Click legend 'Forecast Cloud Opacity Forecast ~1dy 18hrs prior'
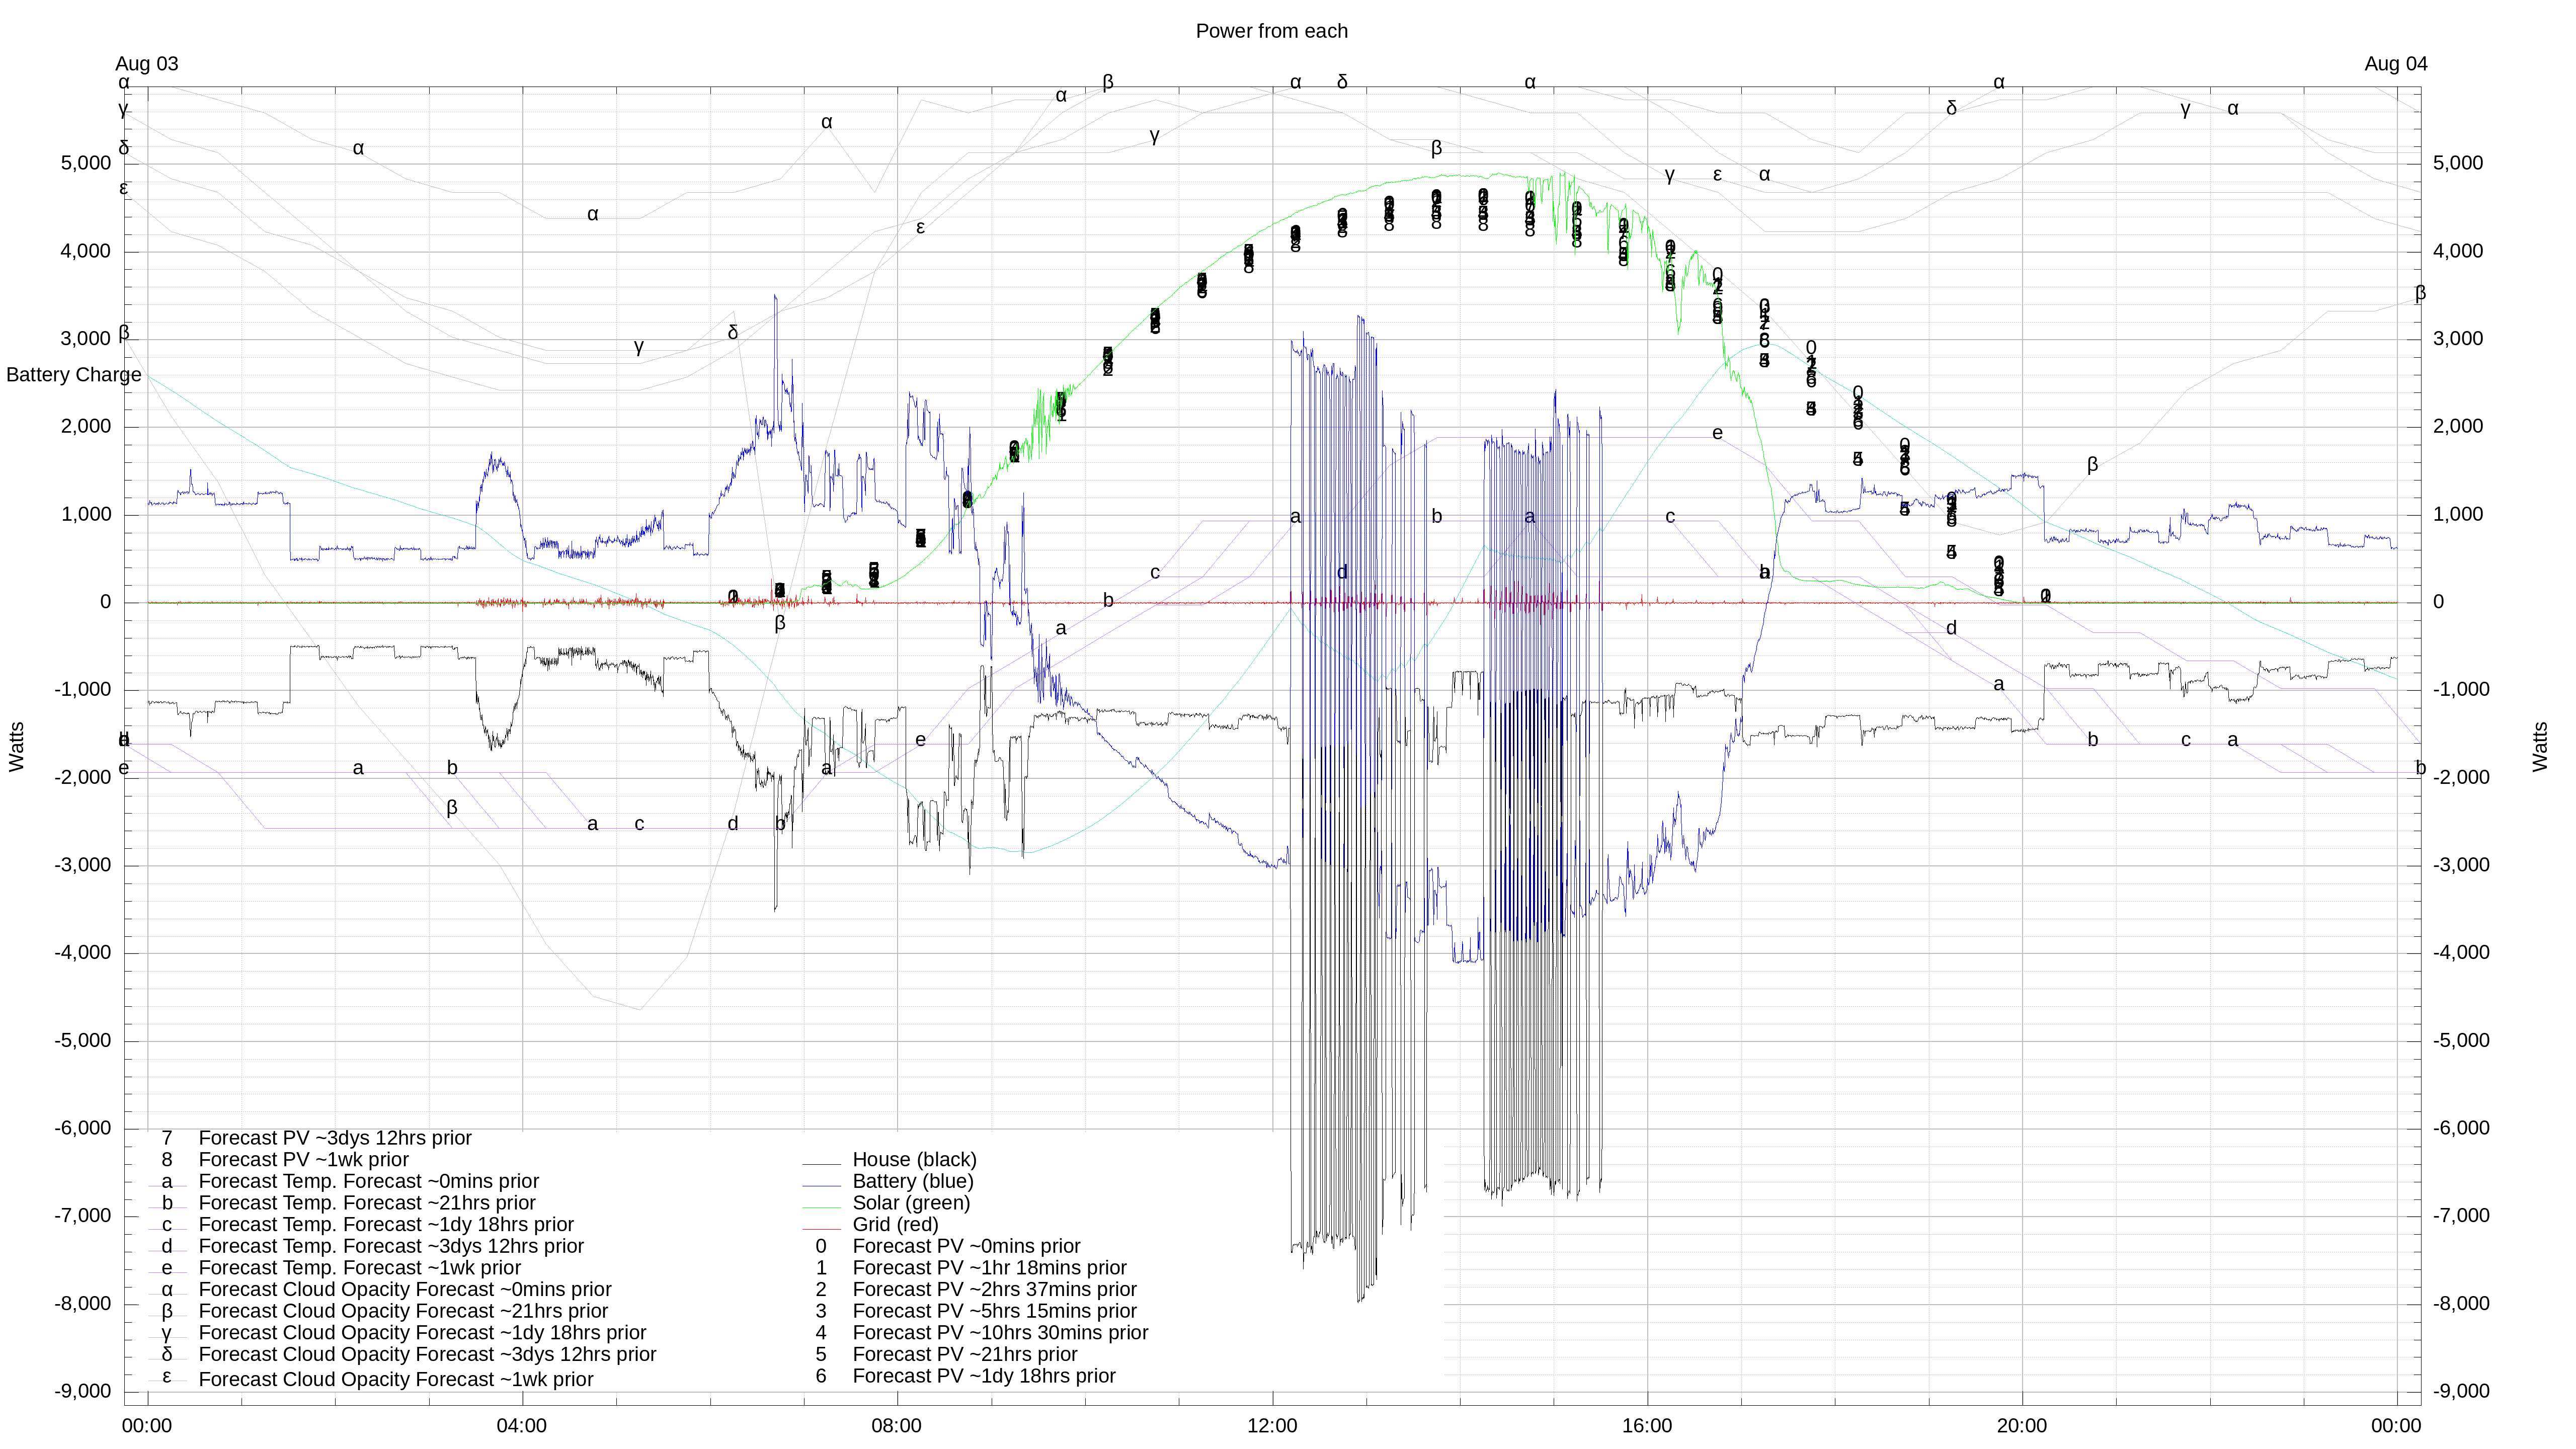 pyautogui.click(x=422, y=1333)
